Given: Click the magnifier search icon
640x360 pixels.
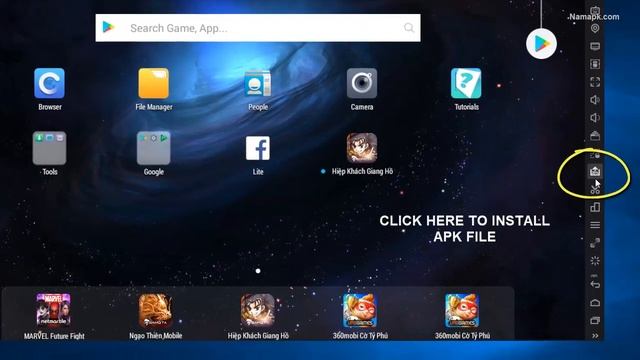Looking at the screenshot, I should (x=409, y=28).
